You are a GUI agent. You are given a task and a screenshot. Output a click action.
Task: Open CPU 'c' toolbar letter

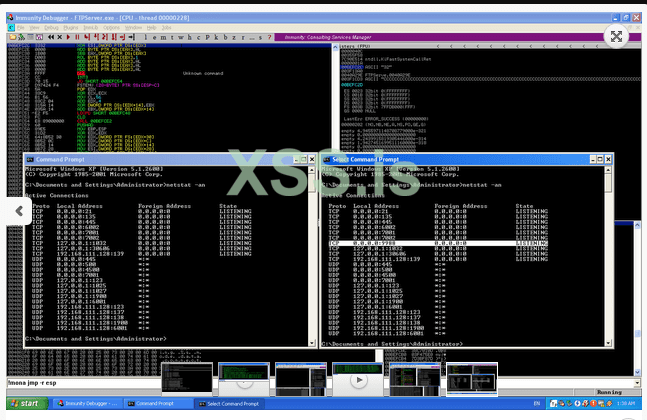pos(198,37)
